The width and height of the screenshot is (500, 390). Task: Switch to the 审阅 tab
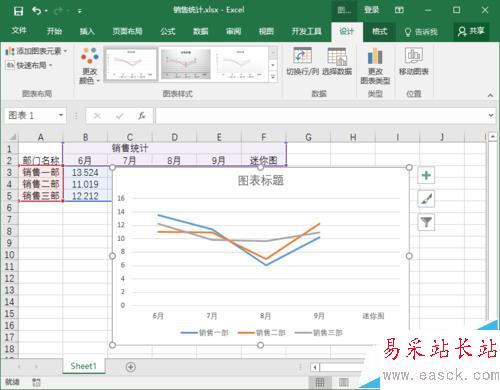coord(233,31)
